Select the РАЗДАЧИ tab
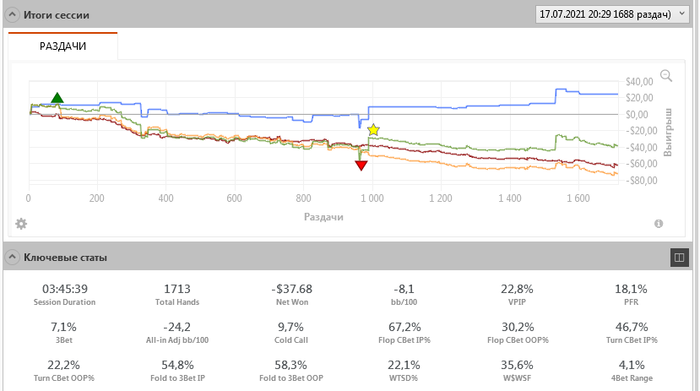This screenshot has height=391, width=700. point(62,46)
